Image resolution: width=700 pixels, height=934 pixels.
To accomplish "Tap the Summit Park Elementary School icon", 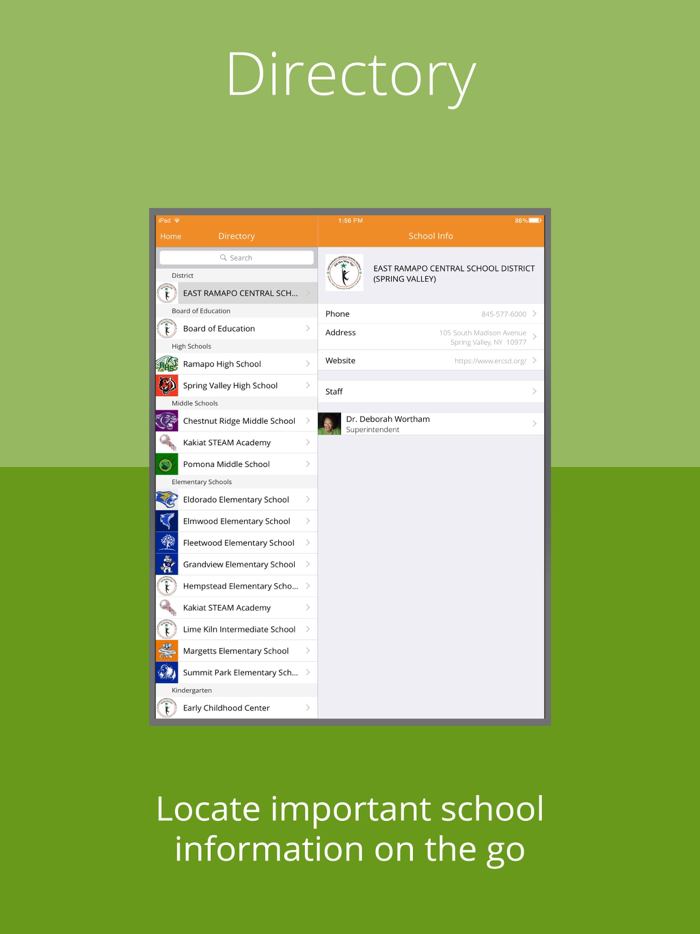I will [x=167, y=673].
